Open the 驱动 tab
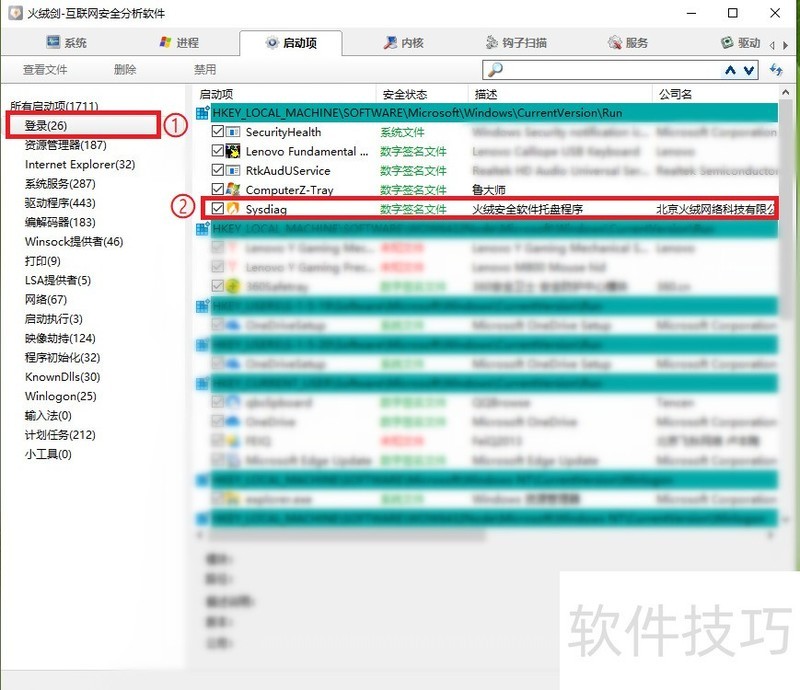The height and width of the screenshot is (690, 800). [740, 42]
